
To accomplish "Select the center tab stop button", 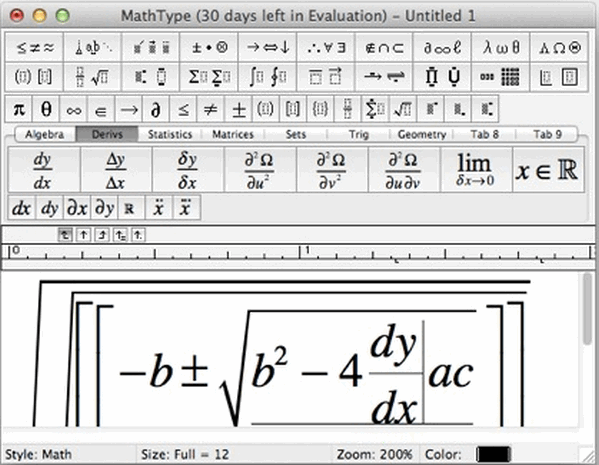I will coord(83,235).
